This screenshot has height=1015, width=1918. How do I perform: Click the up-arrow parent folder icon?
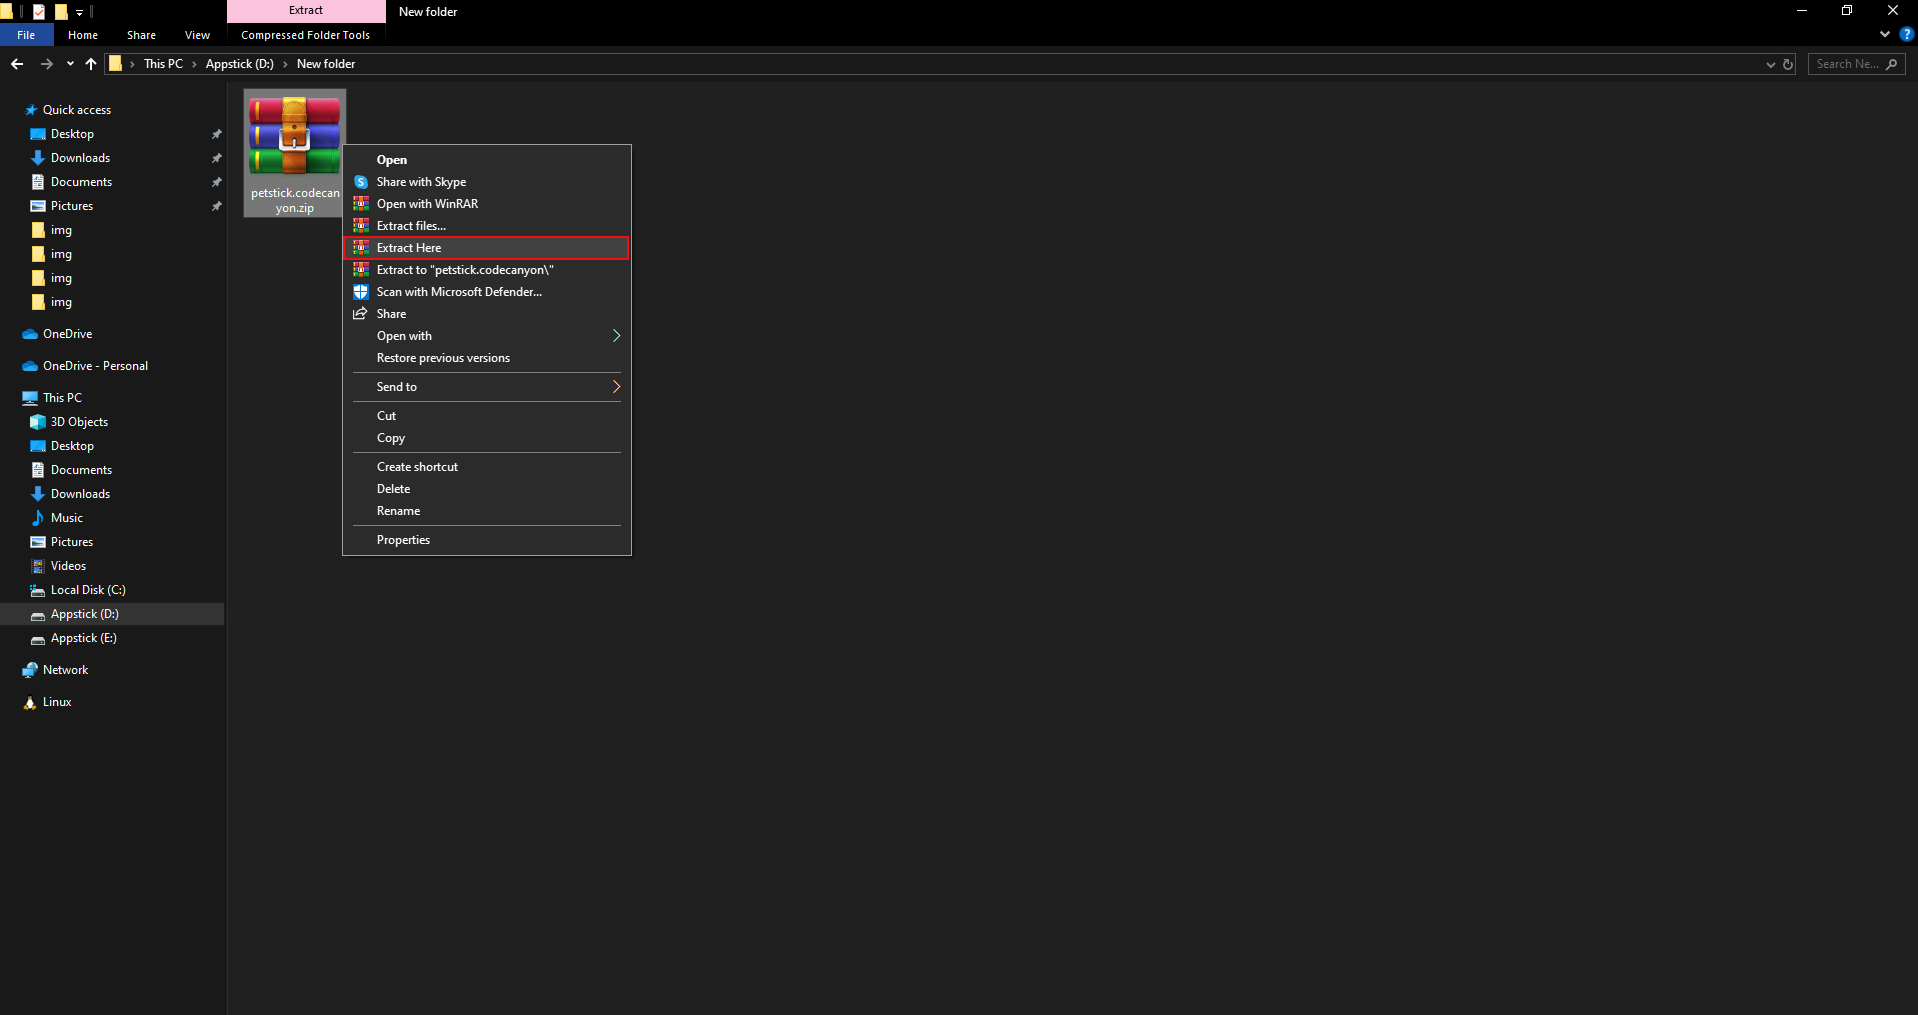(x=91, y=64)
